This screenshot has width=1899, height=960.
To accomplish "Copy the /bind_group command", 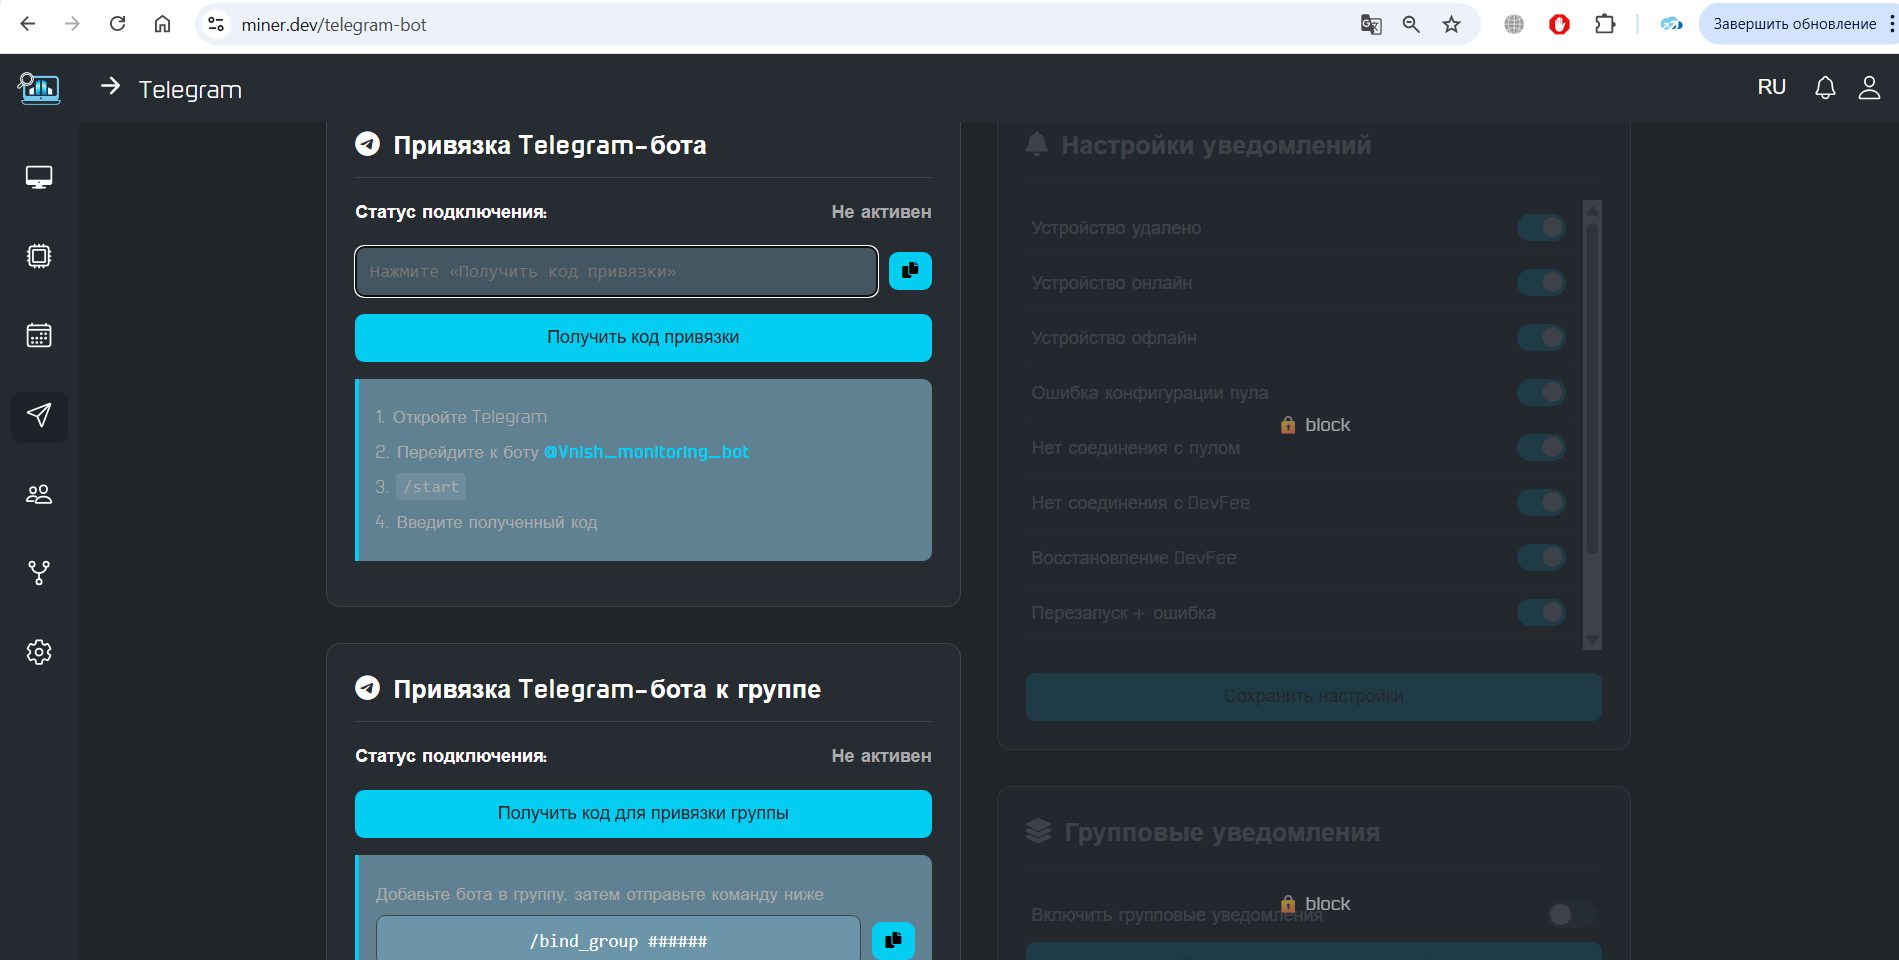I will click(x=893, y=940).
